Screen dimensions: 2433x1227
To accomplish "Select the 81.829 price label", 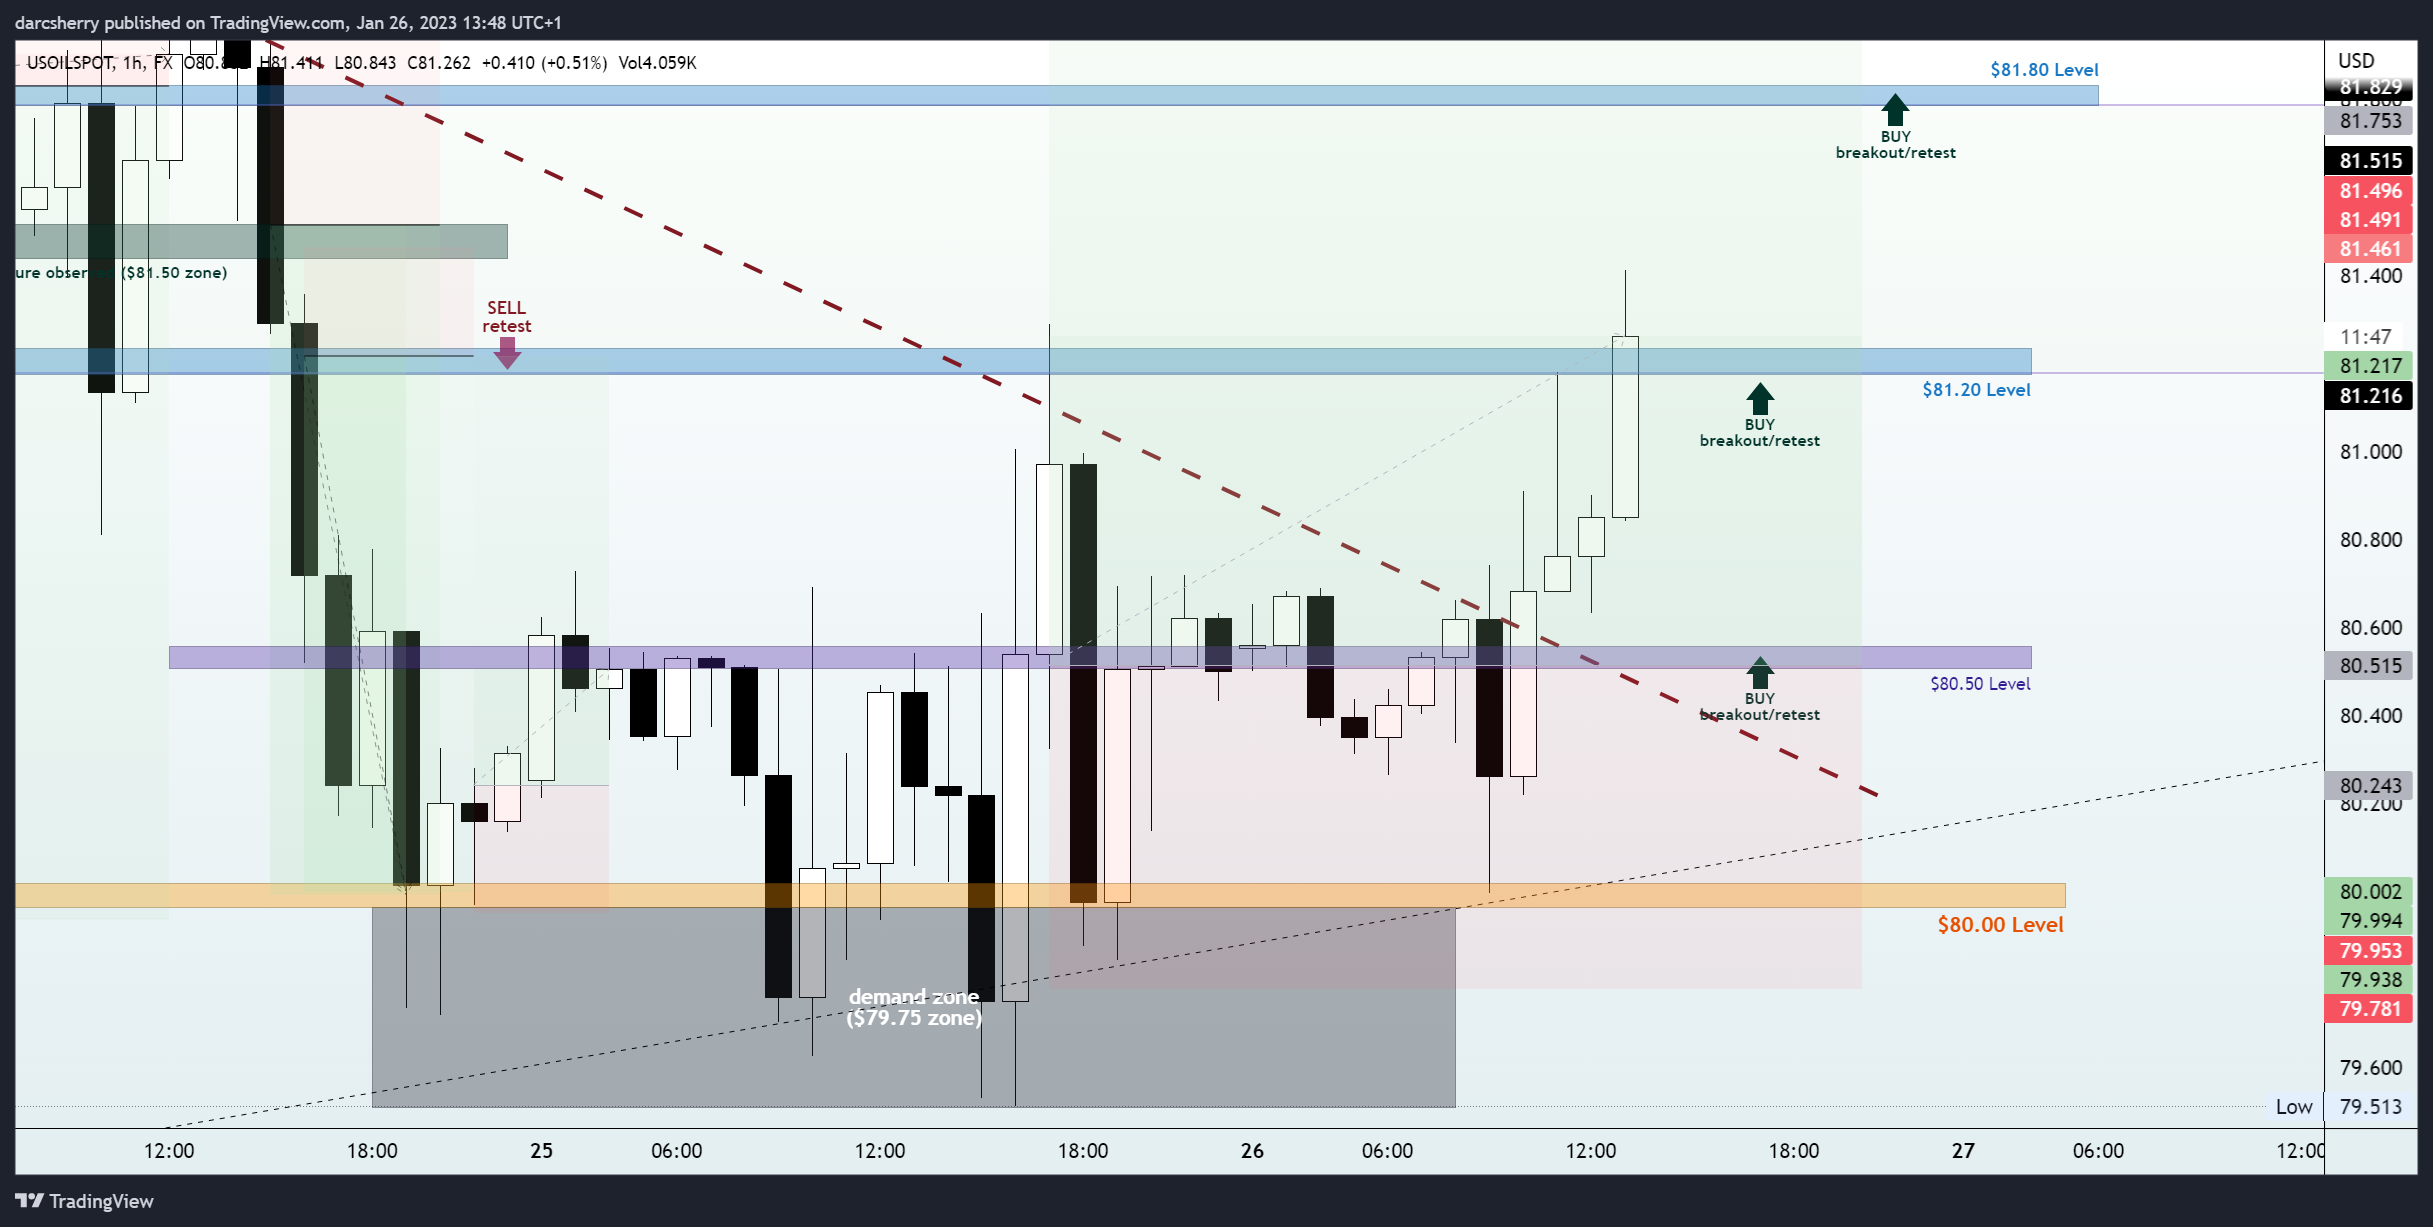I will click(x=2368, y=87).
